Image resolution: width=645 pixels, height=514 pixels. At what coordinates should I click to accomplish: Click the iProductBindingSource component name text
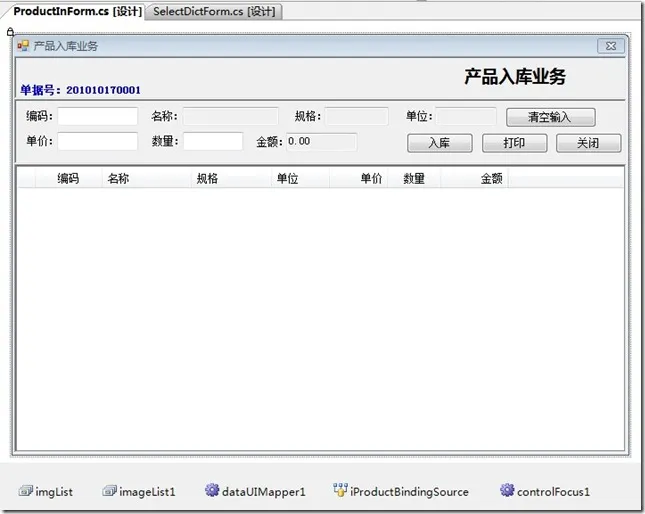409,492
